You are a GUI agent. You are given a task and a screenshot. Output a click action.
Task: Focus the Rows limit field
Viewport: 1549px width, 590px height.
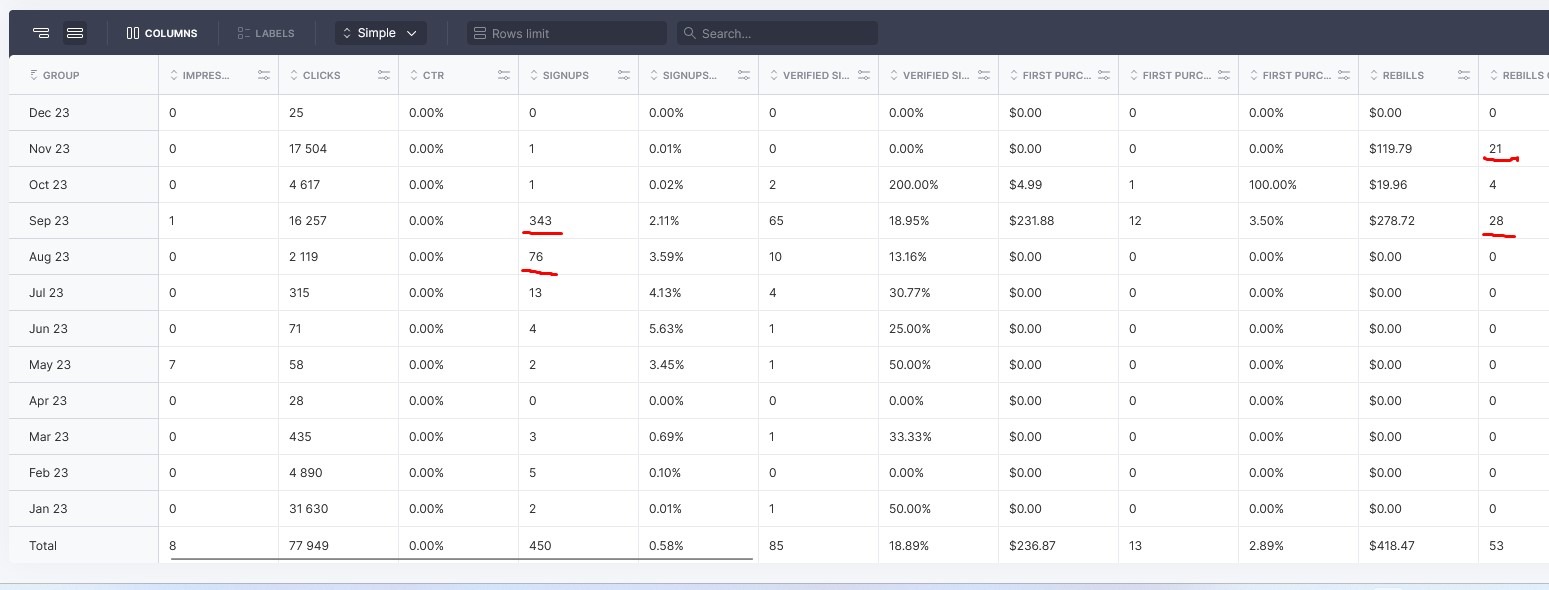coord(567,33)
